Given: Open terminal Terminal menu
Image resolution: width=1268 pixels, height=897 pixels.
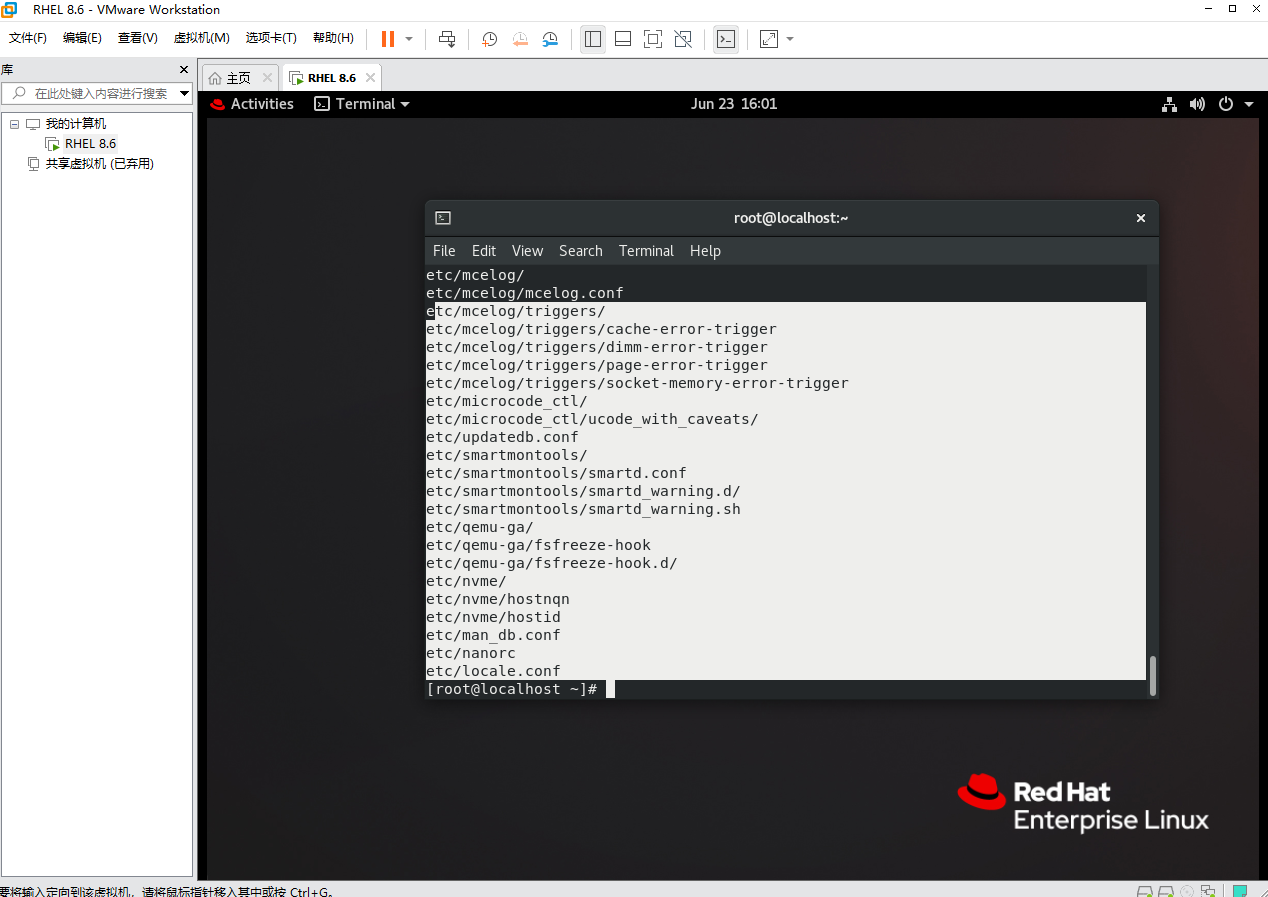Looking at the screenshot, I should 646,251.
